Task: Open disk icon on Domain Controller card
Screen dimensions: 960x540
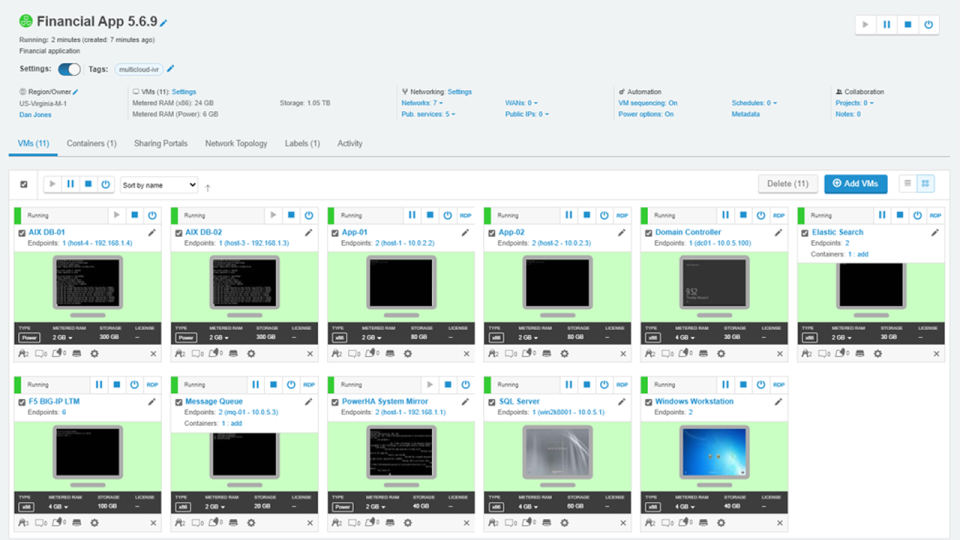Action: 703,354
